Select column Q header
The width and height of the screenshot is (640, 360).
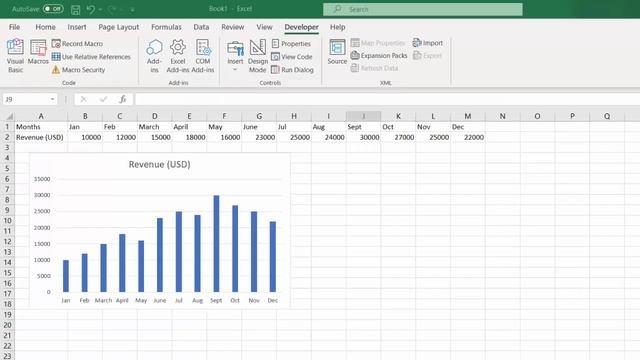point(607,116)
